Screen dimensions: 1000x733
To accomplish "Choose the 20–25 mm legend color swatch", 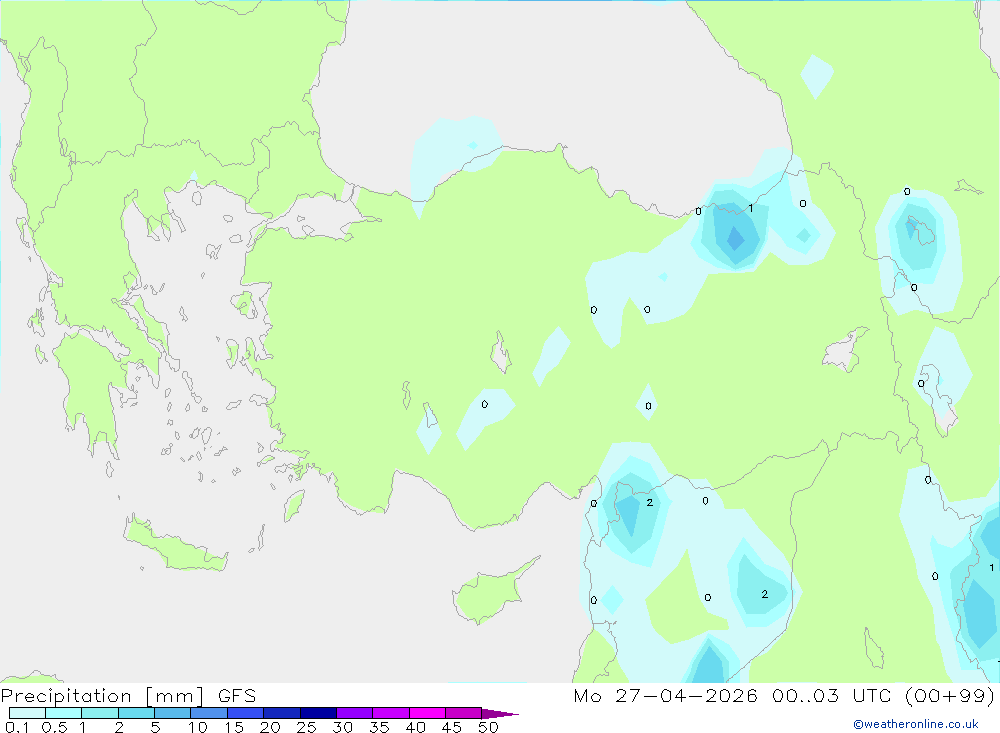I will click(x=282, y=713).
